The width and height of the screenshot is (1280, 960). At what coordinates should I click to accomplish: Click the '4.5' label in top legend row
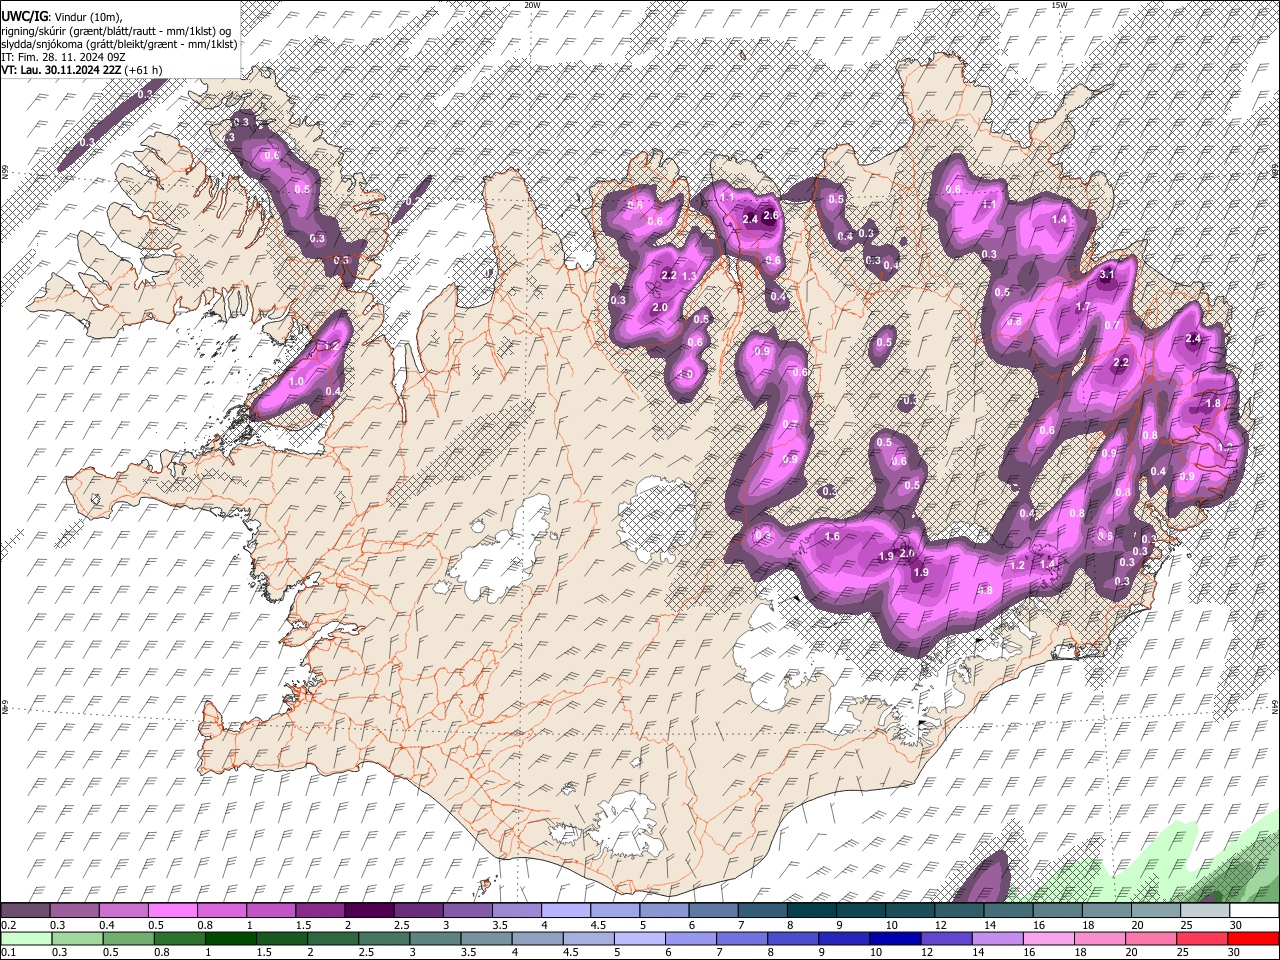[x=598, y=925]
